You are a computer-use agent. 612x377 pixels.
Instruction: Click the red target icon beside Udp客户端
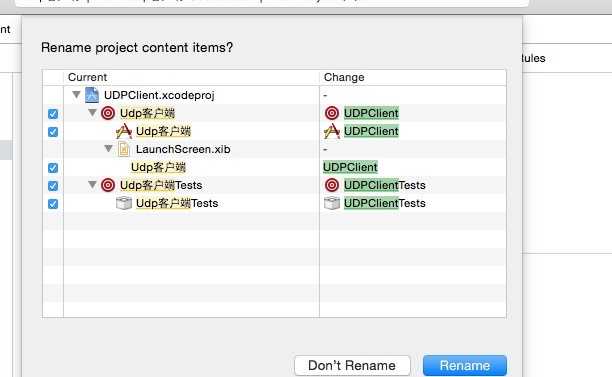pyautogui.click(x=108, y=113)
